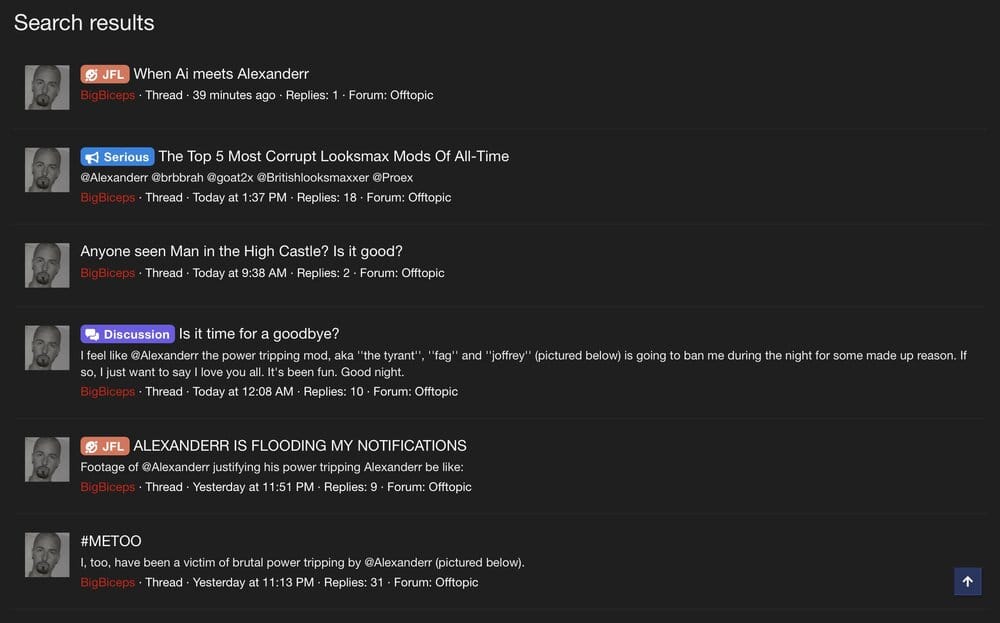Click avatar next to the #METOO thread
Viewport: 1000px width, 623px height.
(x=47, y=555)
